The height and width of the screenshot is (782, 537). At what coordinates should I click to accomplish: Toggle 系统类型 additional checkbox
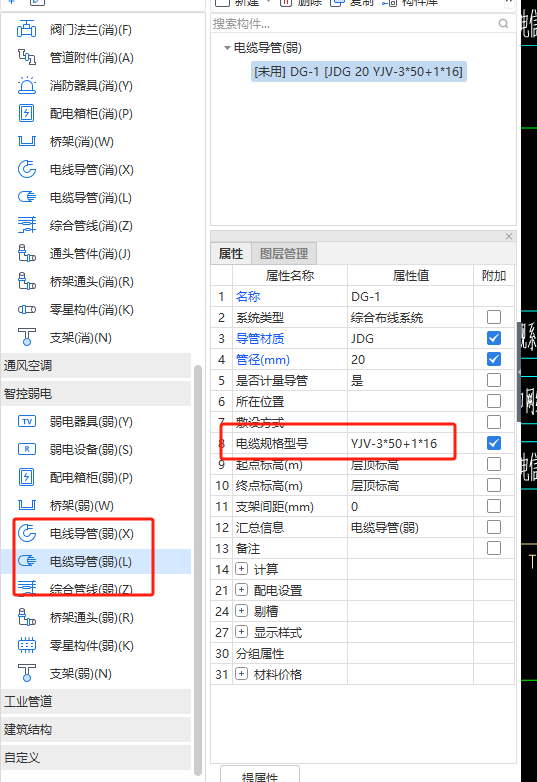494,317
